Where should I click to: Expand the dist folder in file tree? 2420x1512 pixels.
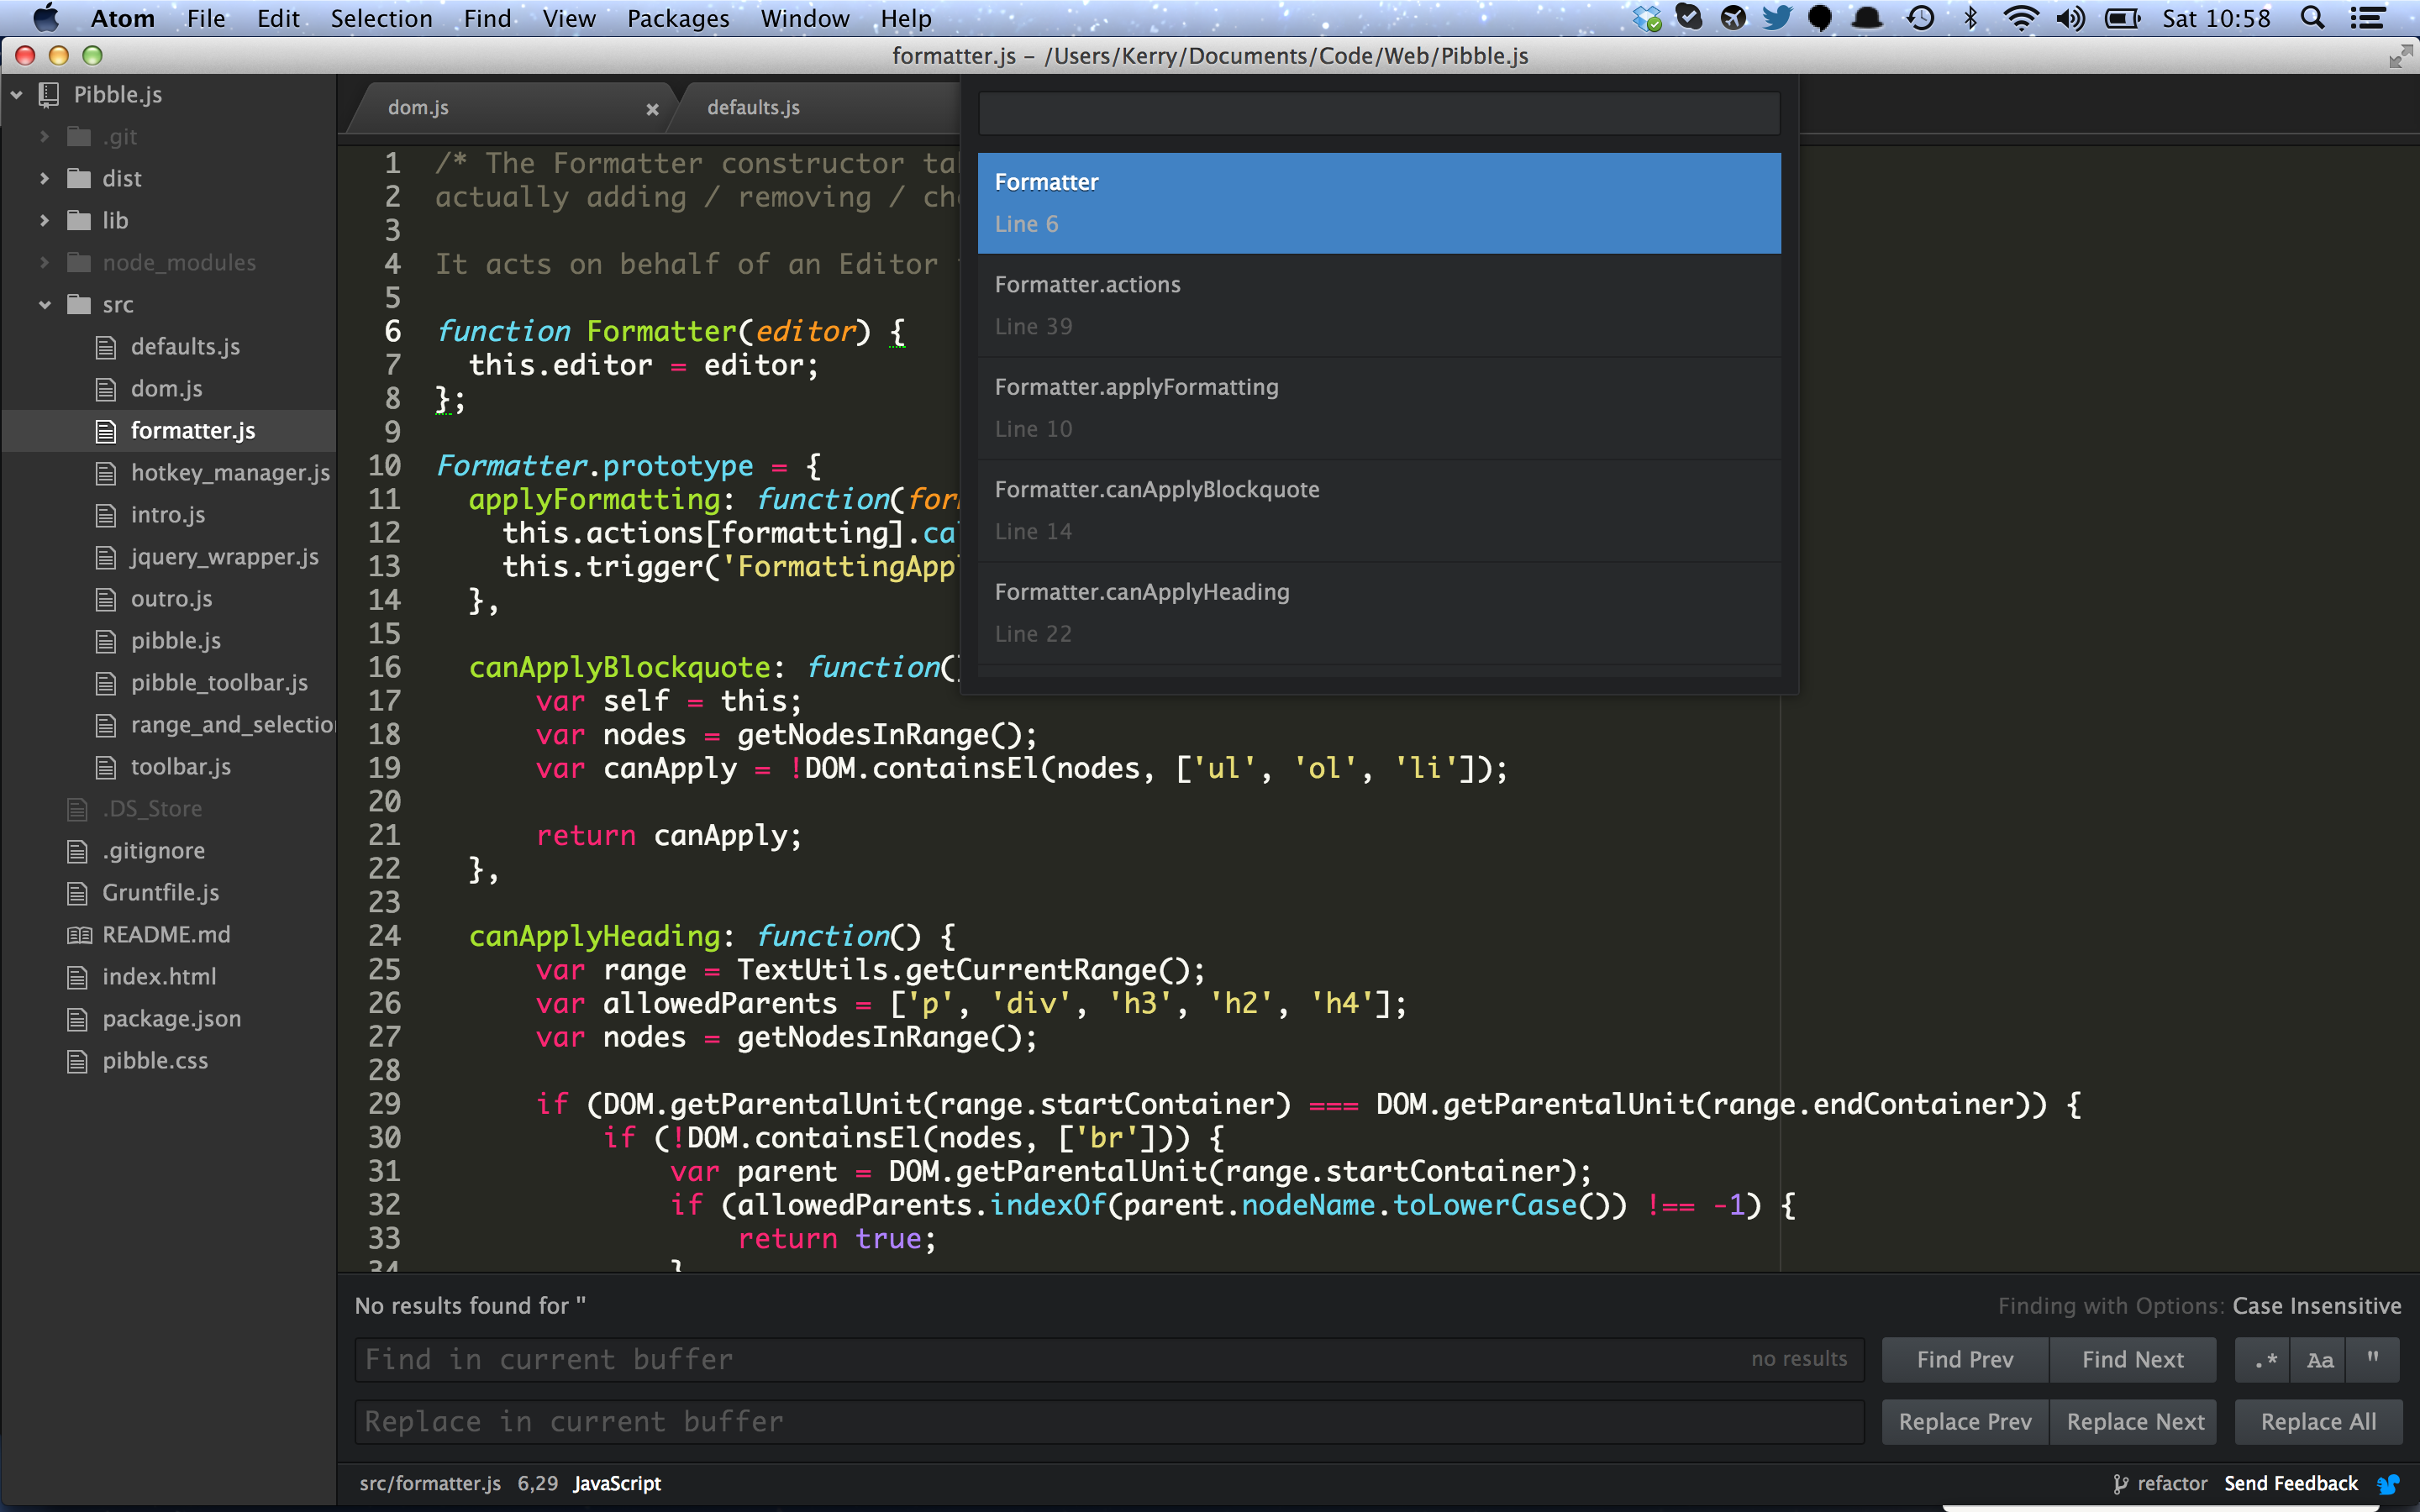[44, 178]
